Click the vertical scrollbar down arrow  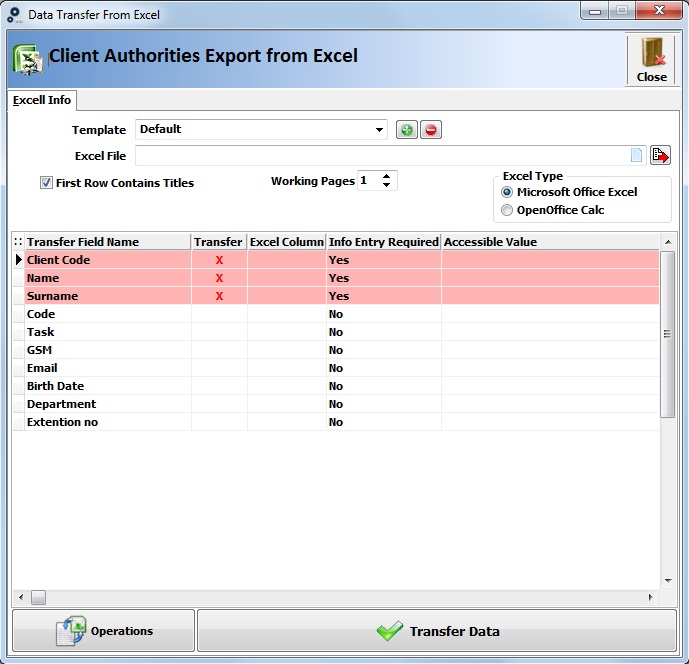pyautogui.click(x=668, y=581)
